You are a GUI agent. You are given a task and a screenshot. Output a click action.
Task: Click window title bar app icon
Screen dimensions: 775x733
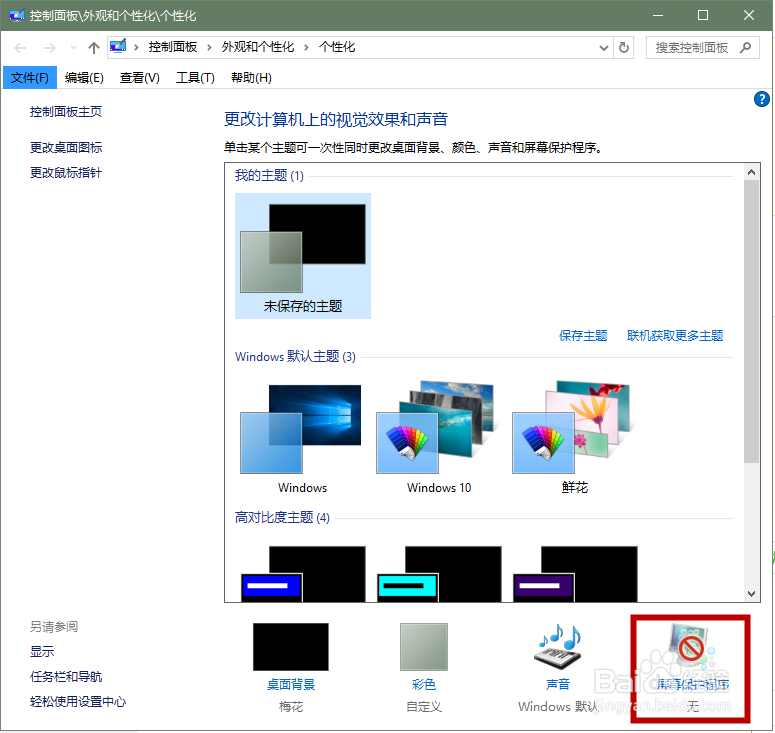(17, 15)
